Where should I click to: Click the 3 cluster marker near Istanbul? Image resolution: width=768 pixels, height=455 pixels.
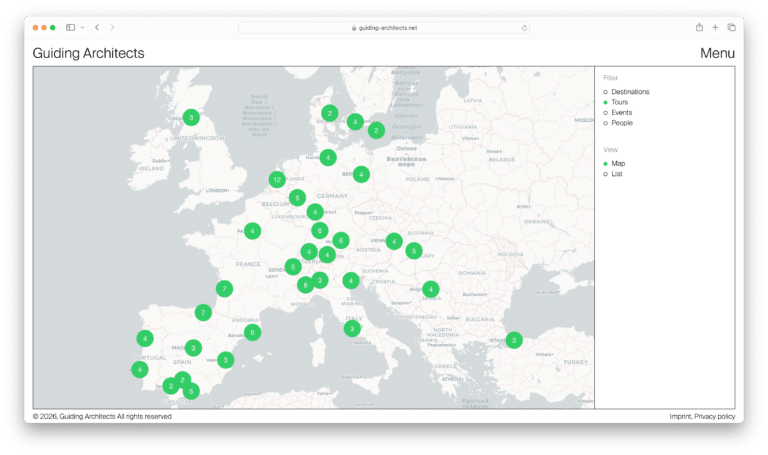(x=514, y=340)
